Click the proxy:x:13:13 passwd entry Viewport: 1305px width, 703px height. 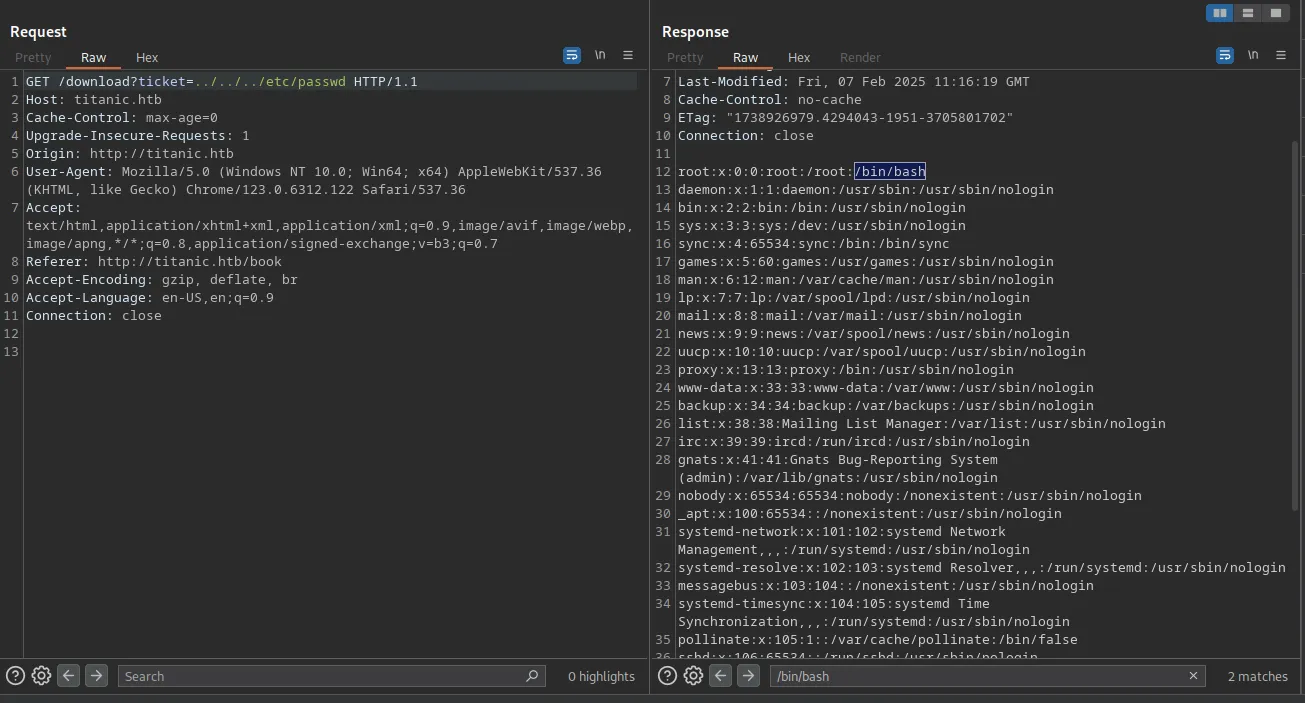click(x=846, y=370)
